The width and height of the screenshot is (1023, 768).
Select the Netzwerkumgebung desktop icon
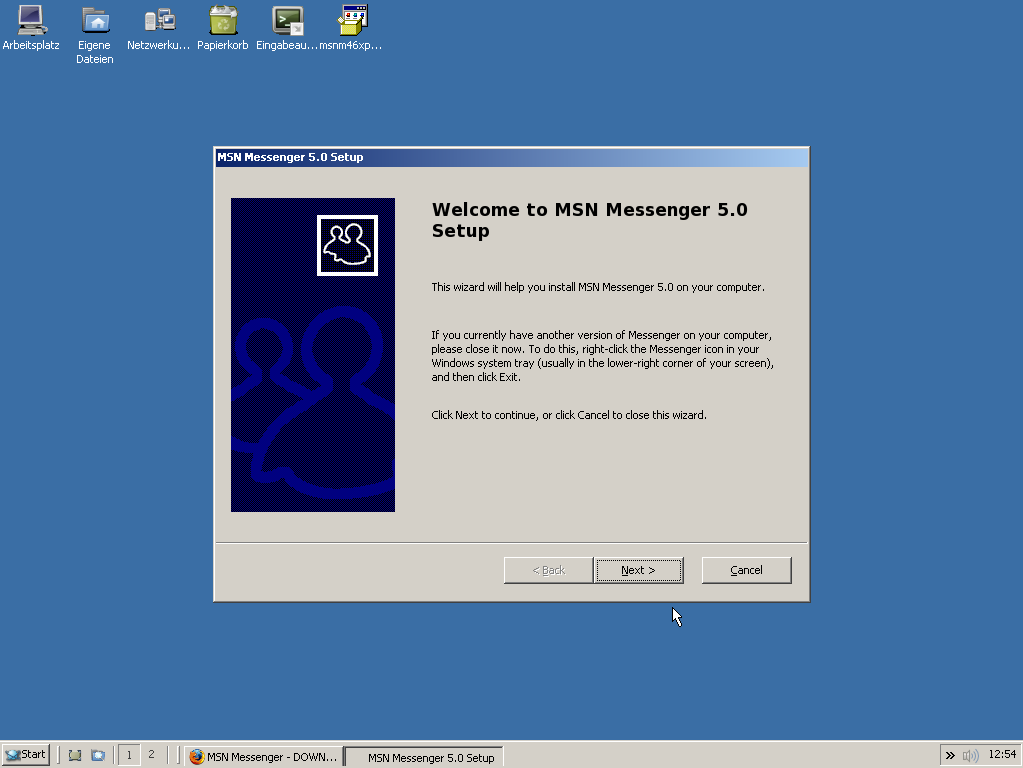pos(159,27)
